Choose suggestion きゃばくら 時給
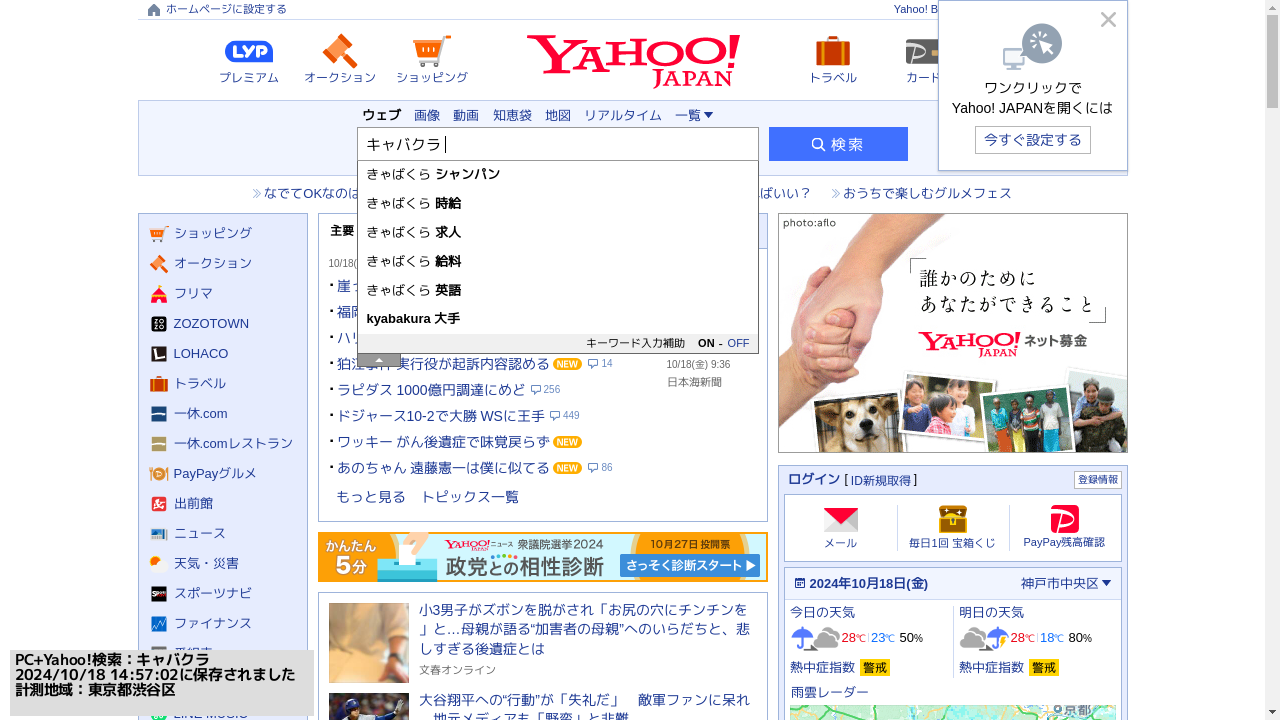Image resolution: width=1280 pixels, height=720 pixels. coord(558,203)
